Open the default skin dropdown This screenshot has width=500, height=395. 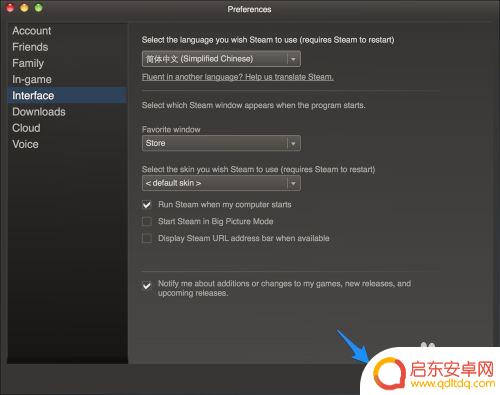pyautogui.click(x=221, y=183)
